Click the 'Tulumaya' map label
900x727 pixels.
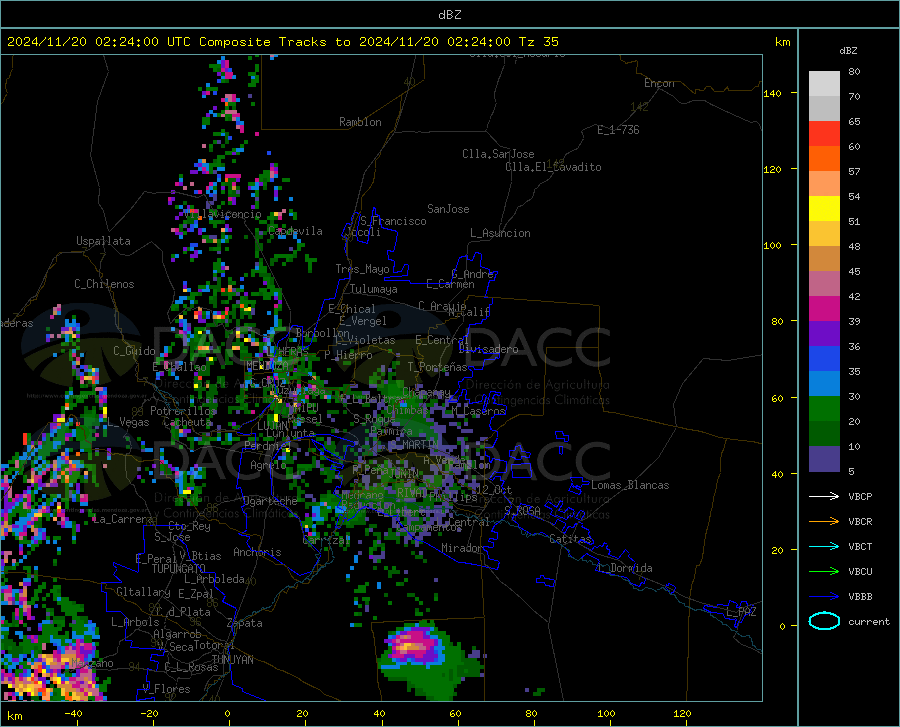(374, 289)
